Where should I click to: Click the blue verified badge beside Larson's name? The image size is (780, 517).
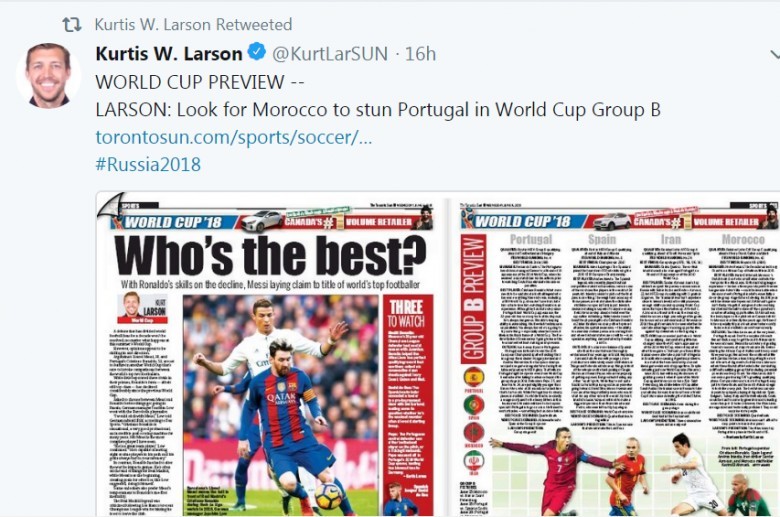point(257,52)
